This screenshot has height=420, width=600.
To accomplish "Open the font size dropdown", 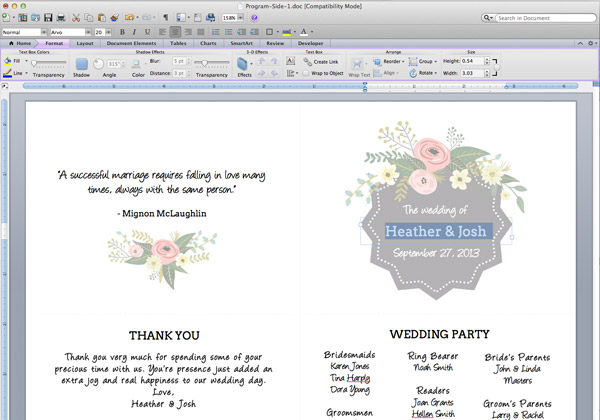I will pyautogui.click(x=109, y=32).
